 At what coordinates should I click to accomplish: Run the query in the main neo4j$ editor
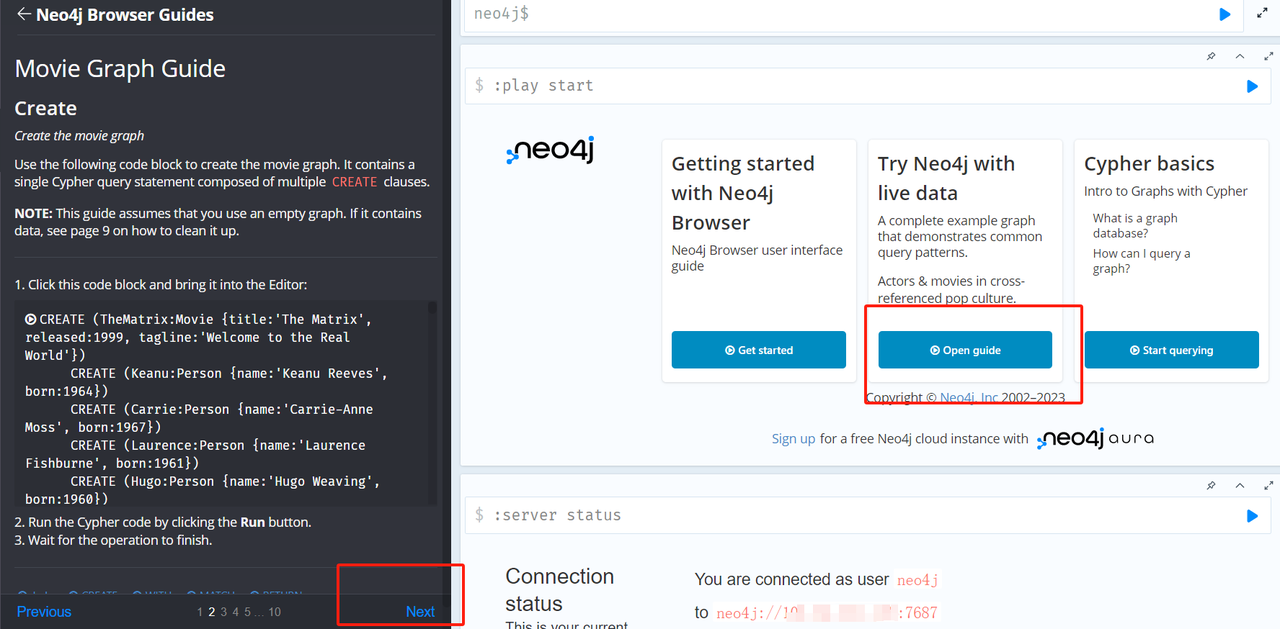click(1225, 14)
